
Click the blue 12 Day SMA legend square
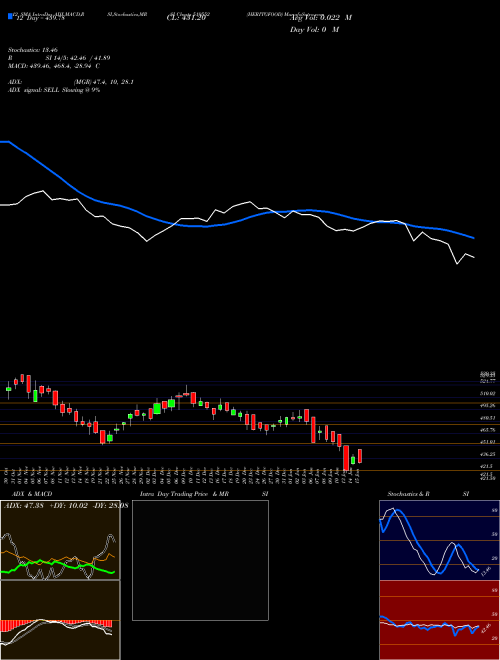pos(10,17)
